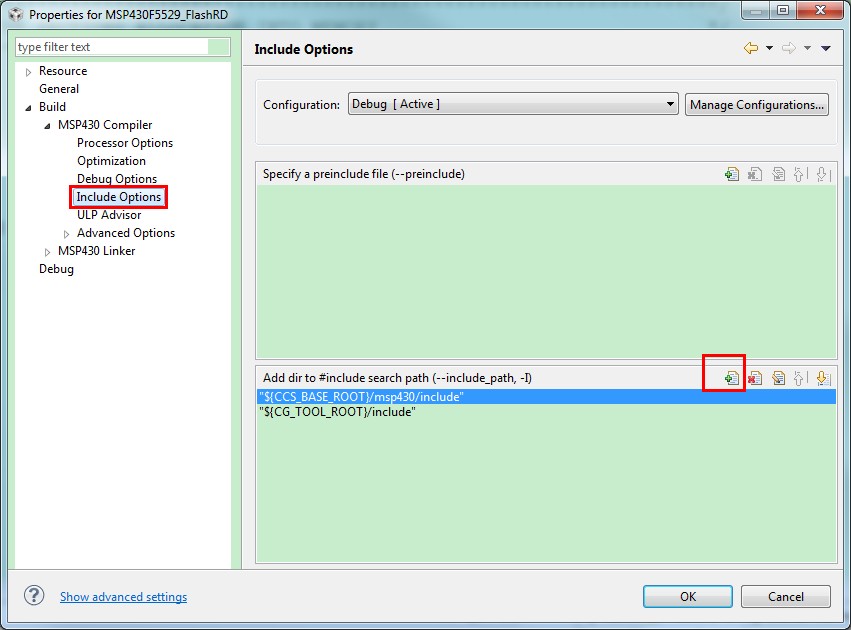Select Build in the tree
Viewport: 851px width, 630px height.
coord(52,107)
